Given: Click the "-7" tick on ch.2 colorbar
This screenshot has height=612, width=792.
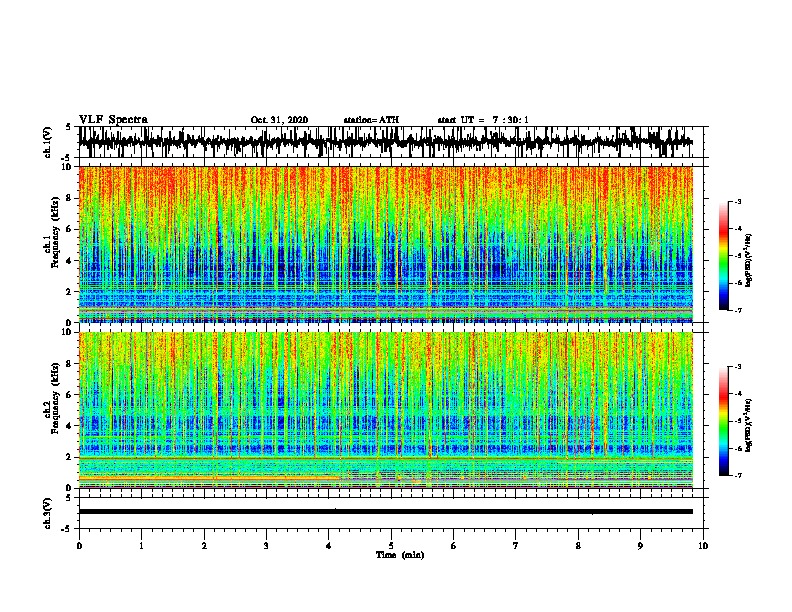Looking at the screenshot, I should click(x=737, y=475).
